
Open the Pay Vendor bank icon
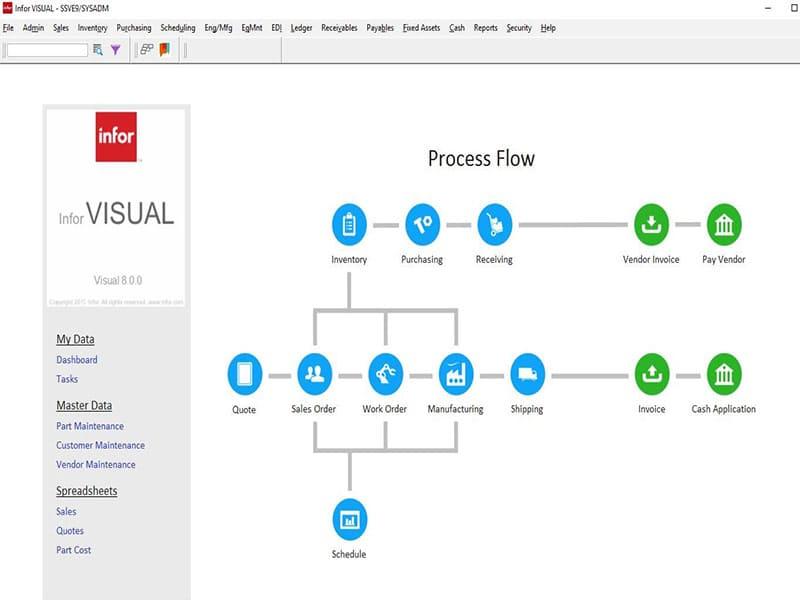coord(724,224)
